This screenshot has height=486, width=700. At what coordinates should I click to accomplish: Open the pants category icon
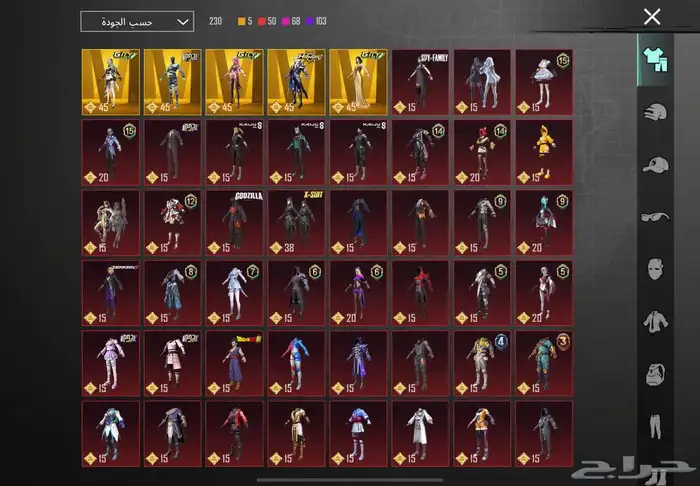coord(654,427)
